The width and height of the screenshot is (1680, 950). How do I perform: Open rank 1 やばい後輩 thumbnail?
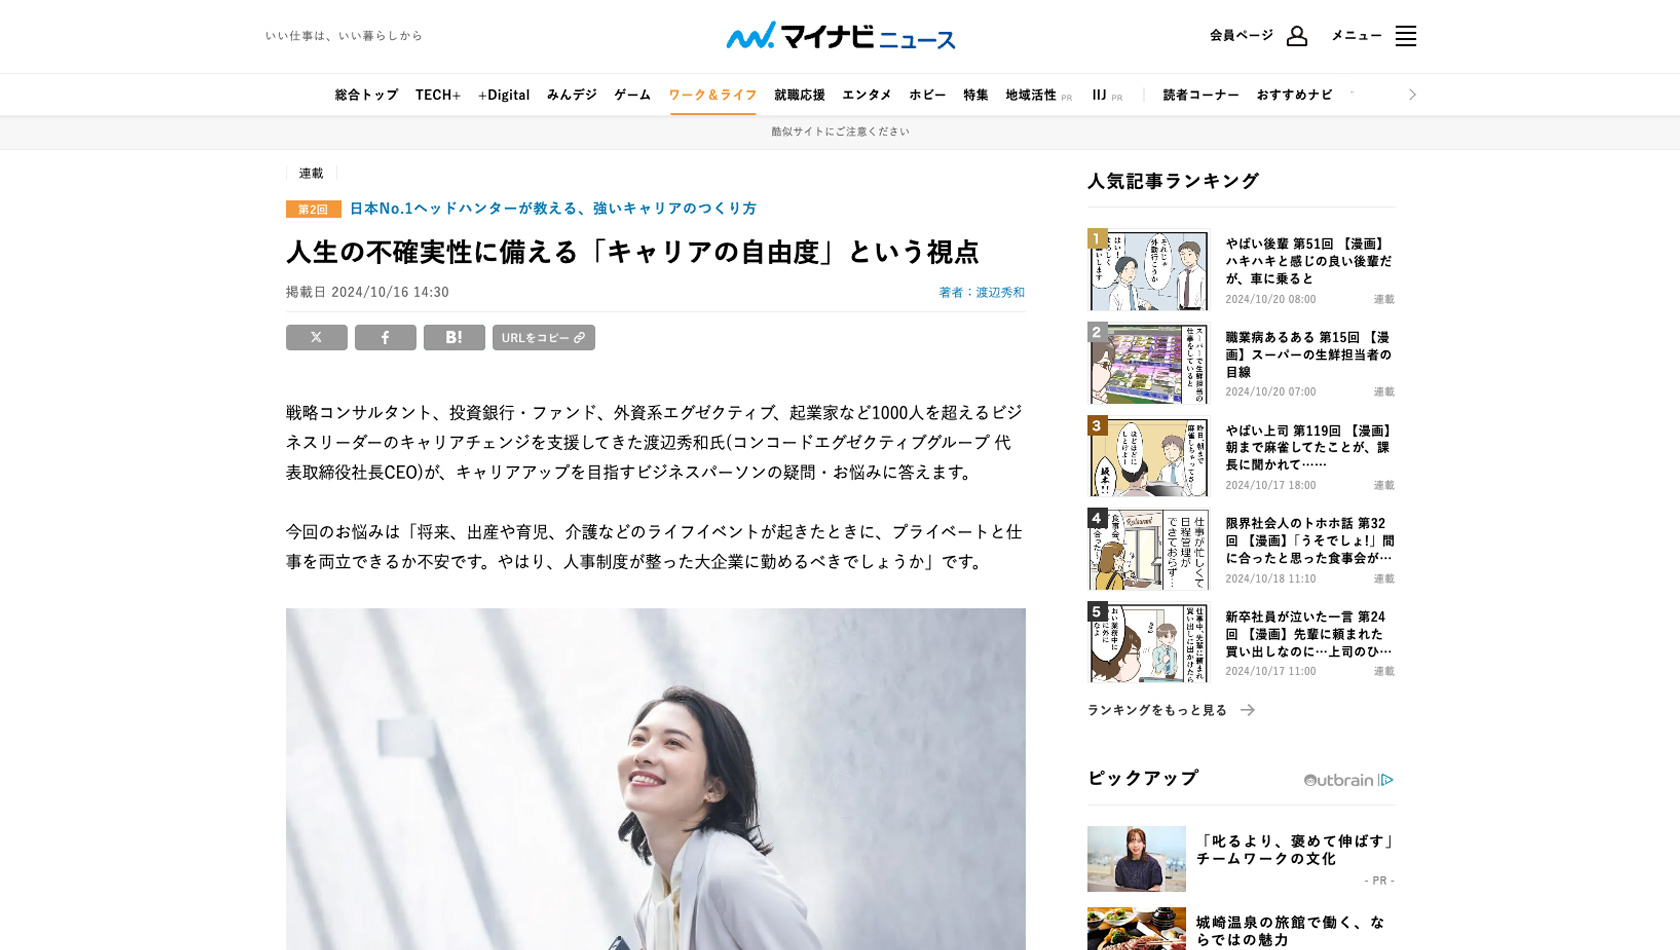click(1148, 270)
